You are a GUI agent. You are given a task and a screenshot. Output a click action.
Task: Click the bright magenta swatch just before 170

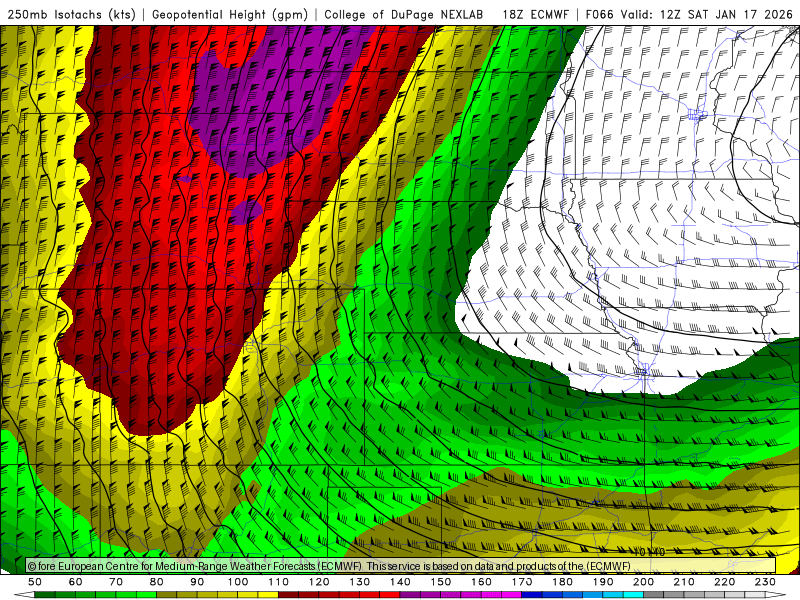tap(512, 595)
